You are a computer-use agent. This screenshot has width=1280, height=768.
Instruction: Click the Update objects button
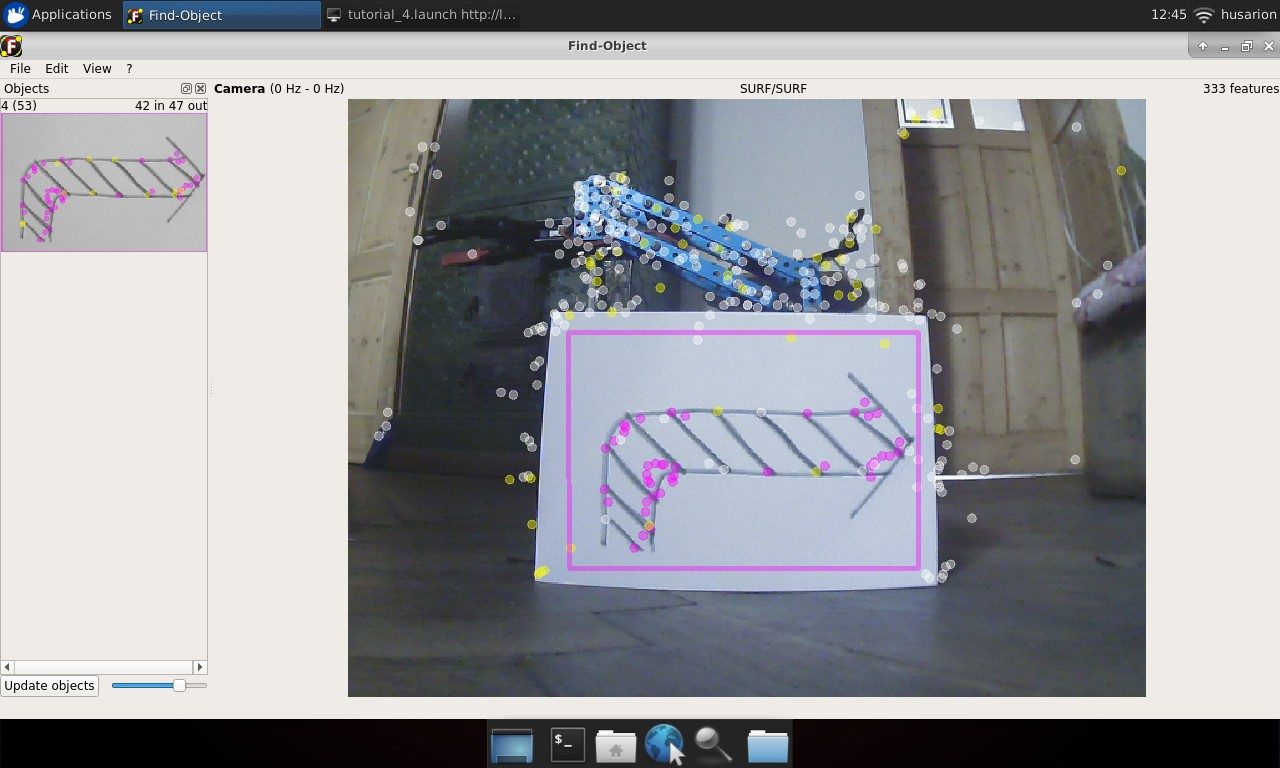coord(50,686)
